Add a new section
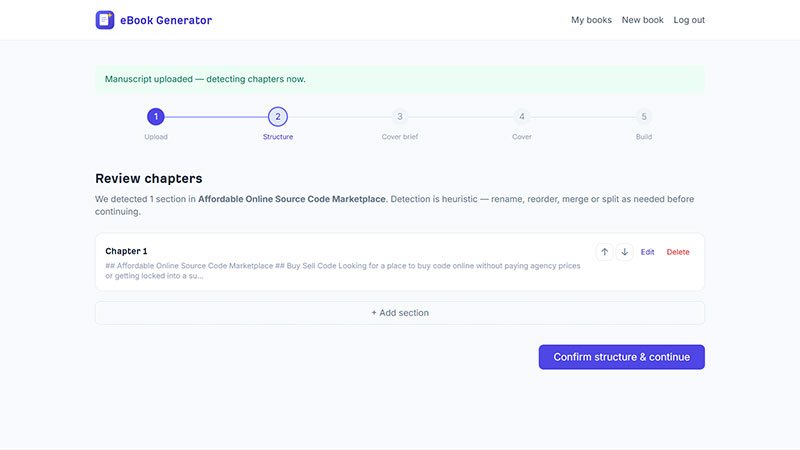800x450 pixels. 400,313
